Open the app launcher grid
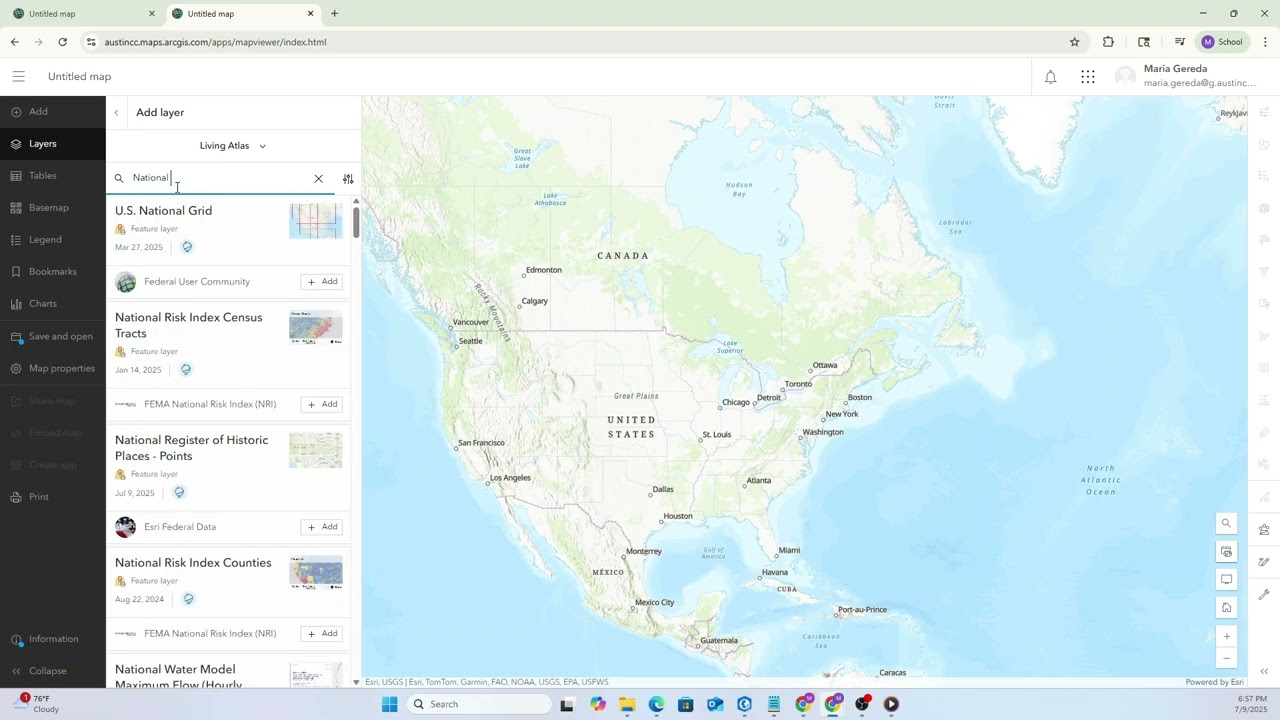 pos(1088,77)
